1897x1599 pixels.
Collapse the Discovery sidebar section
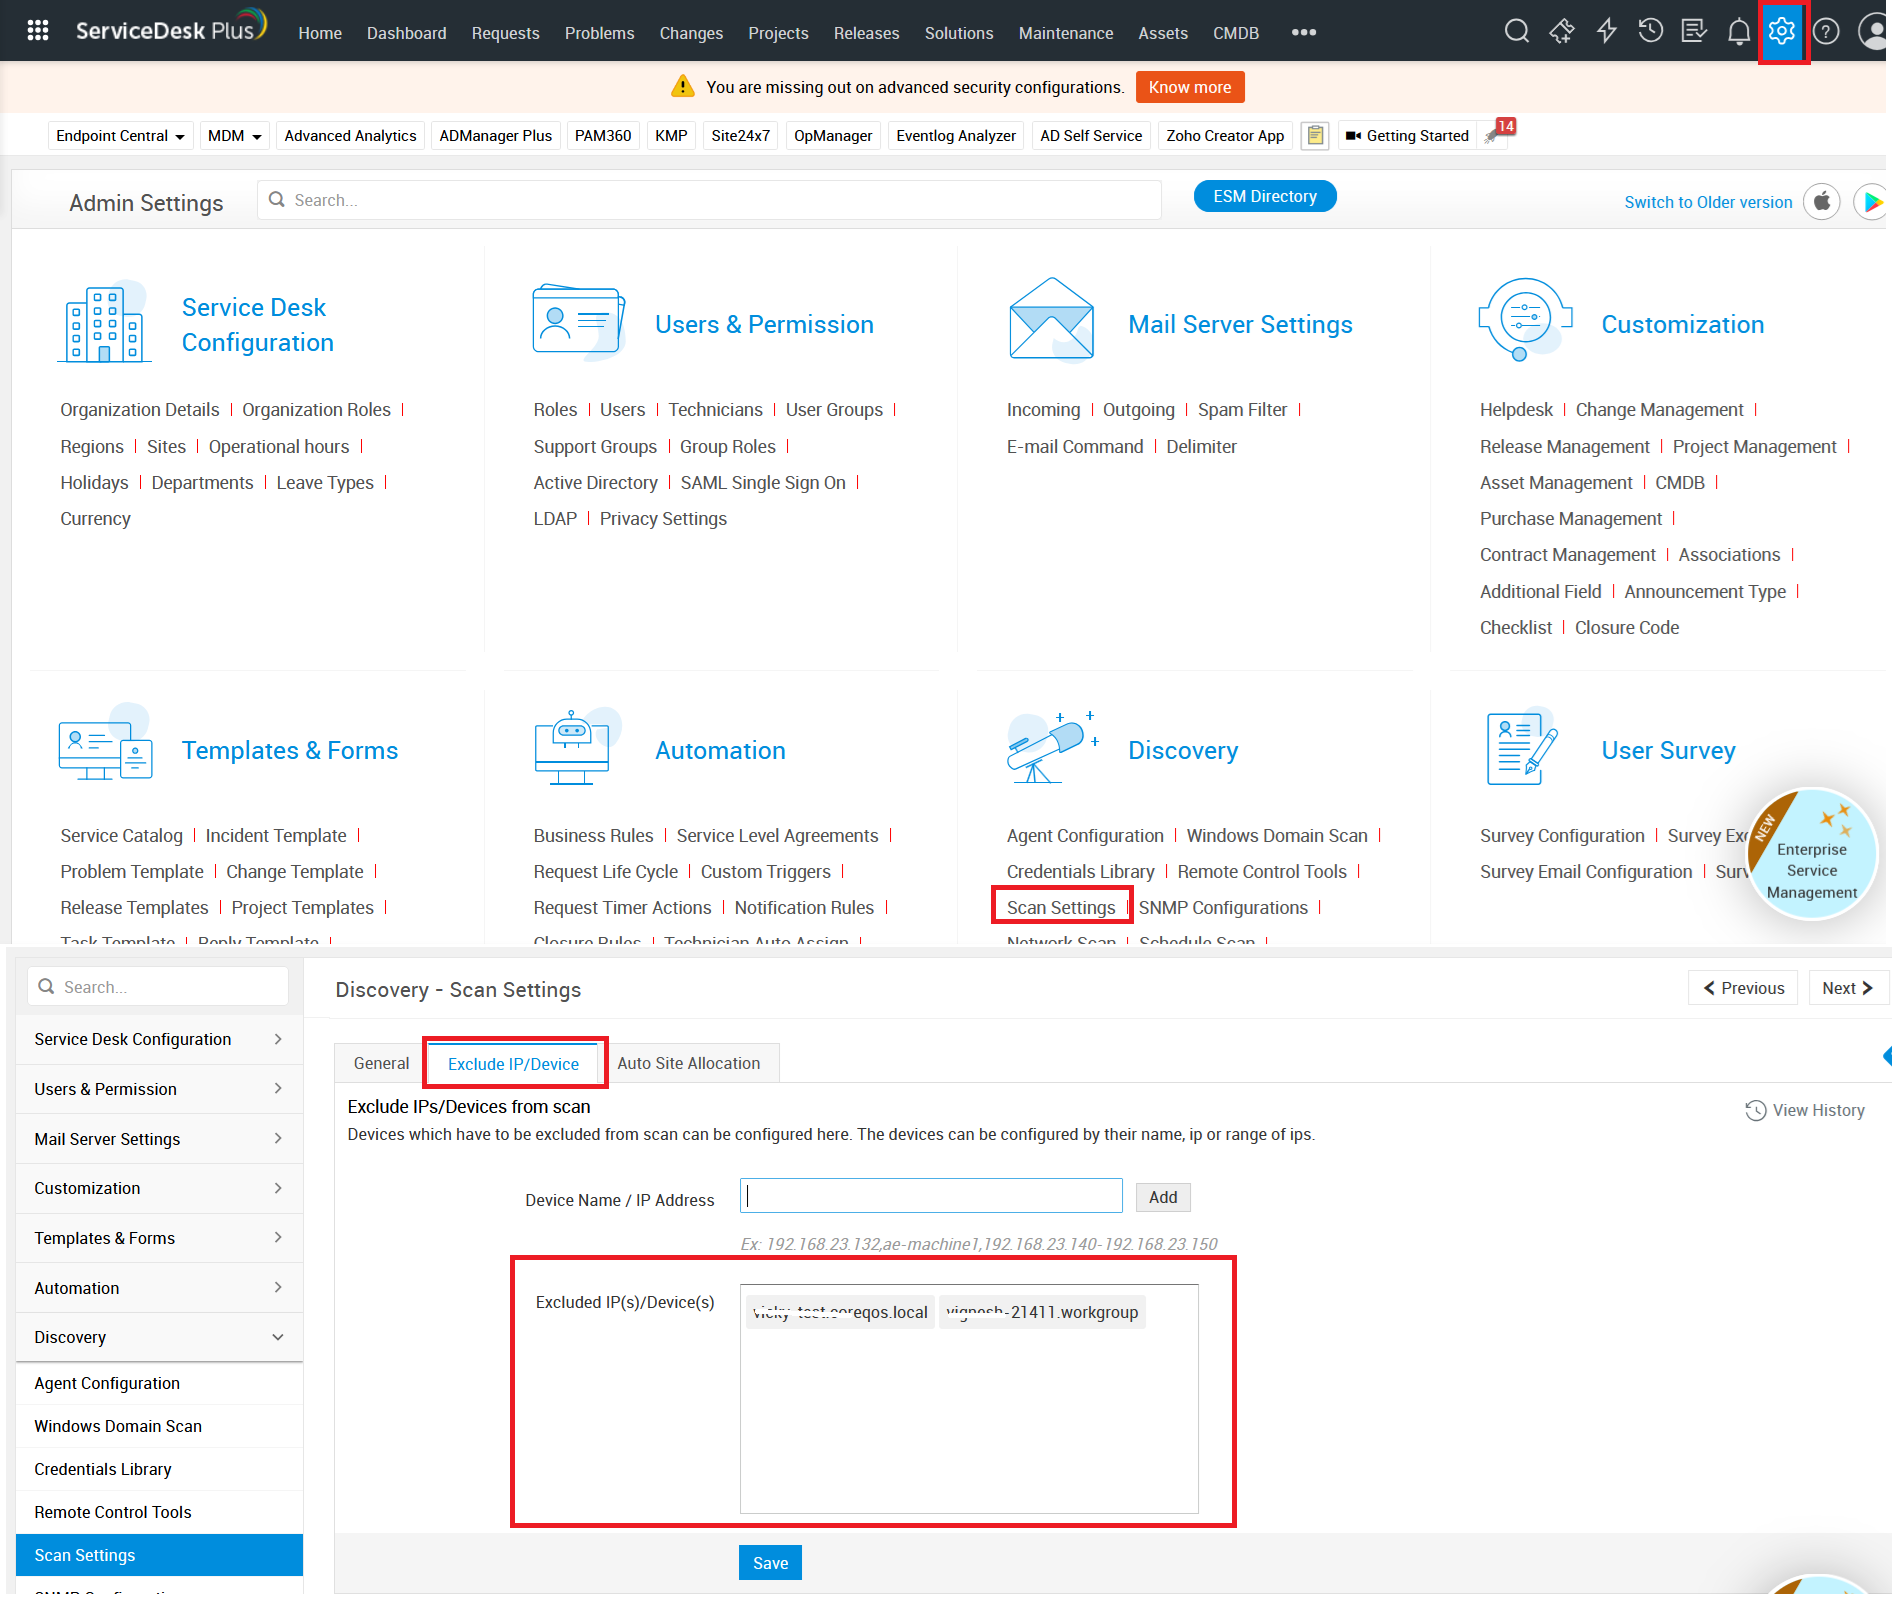pos(159,1337)
